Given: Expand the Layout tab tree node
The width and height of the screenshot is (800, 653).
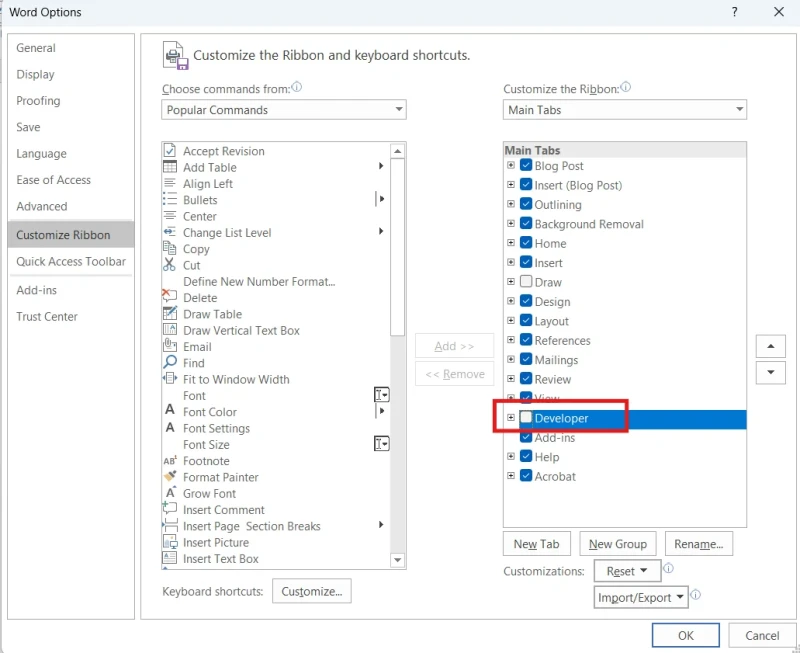Looking at the screenshot, I should click(511, 320).
